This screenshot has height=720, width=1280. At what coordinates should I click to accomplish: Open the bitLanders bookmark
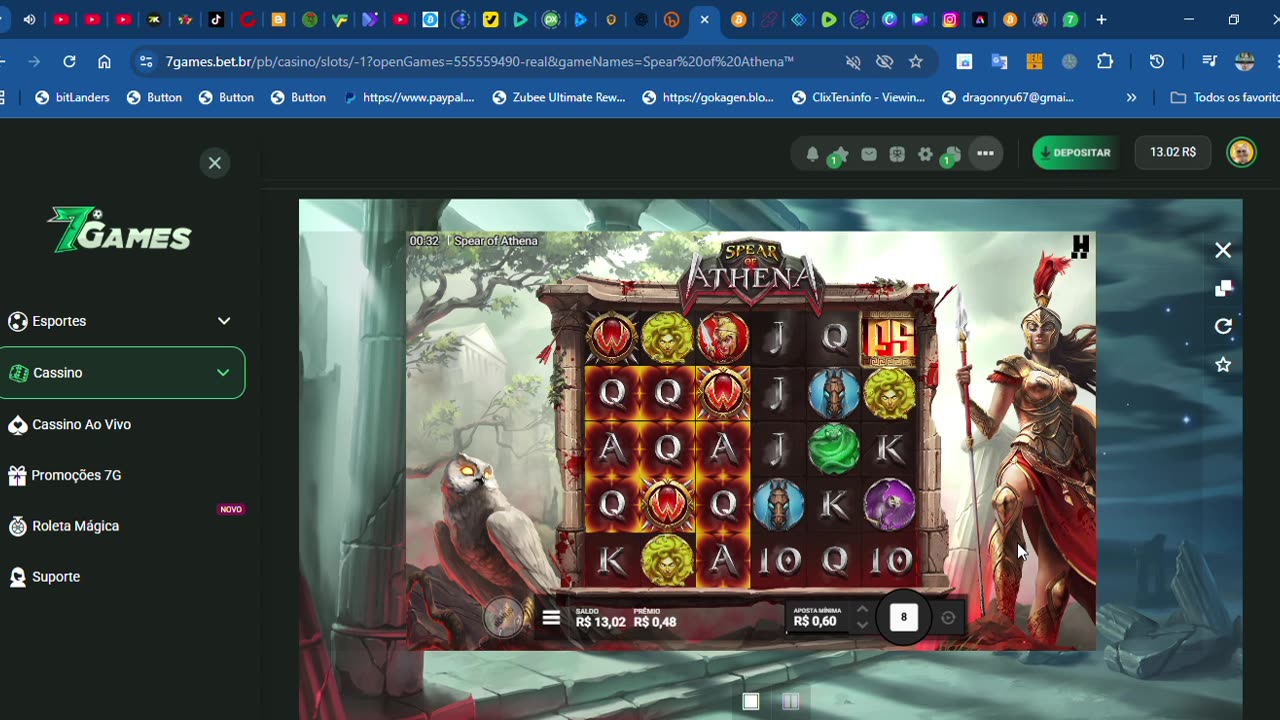tap(72, 97)
